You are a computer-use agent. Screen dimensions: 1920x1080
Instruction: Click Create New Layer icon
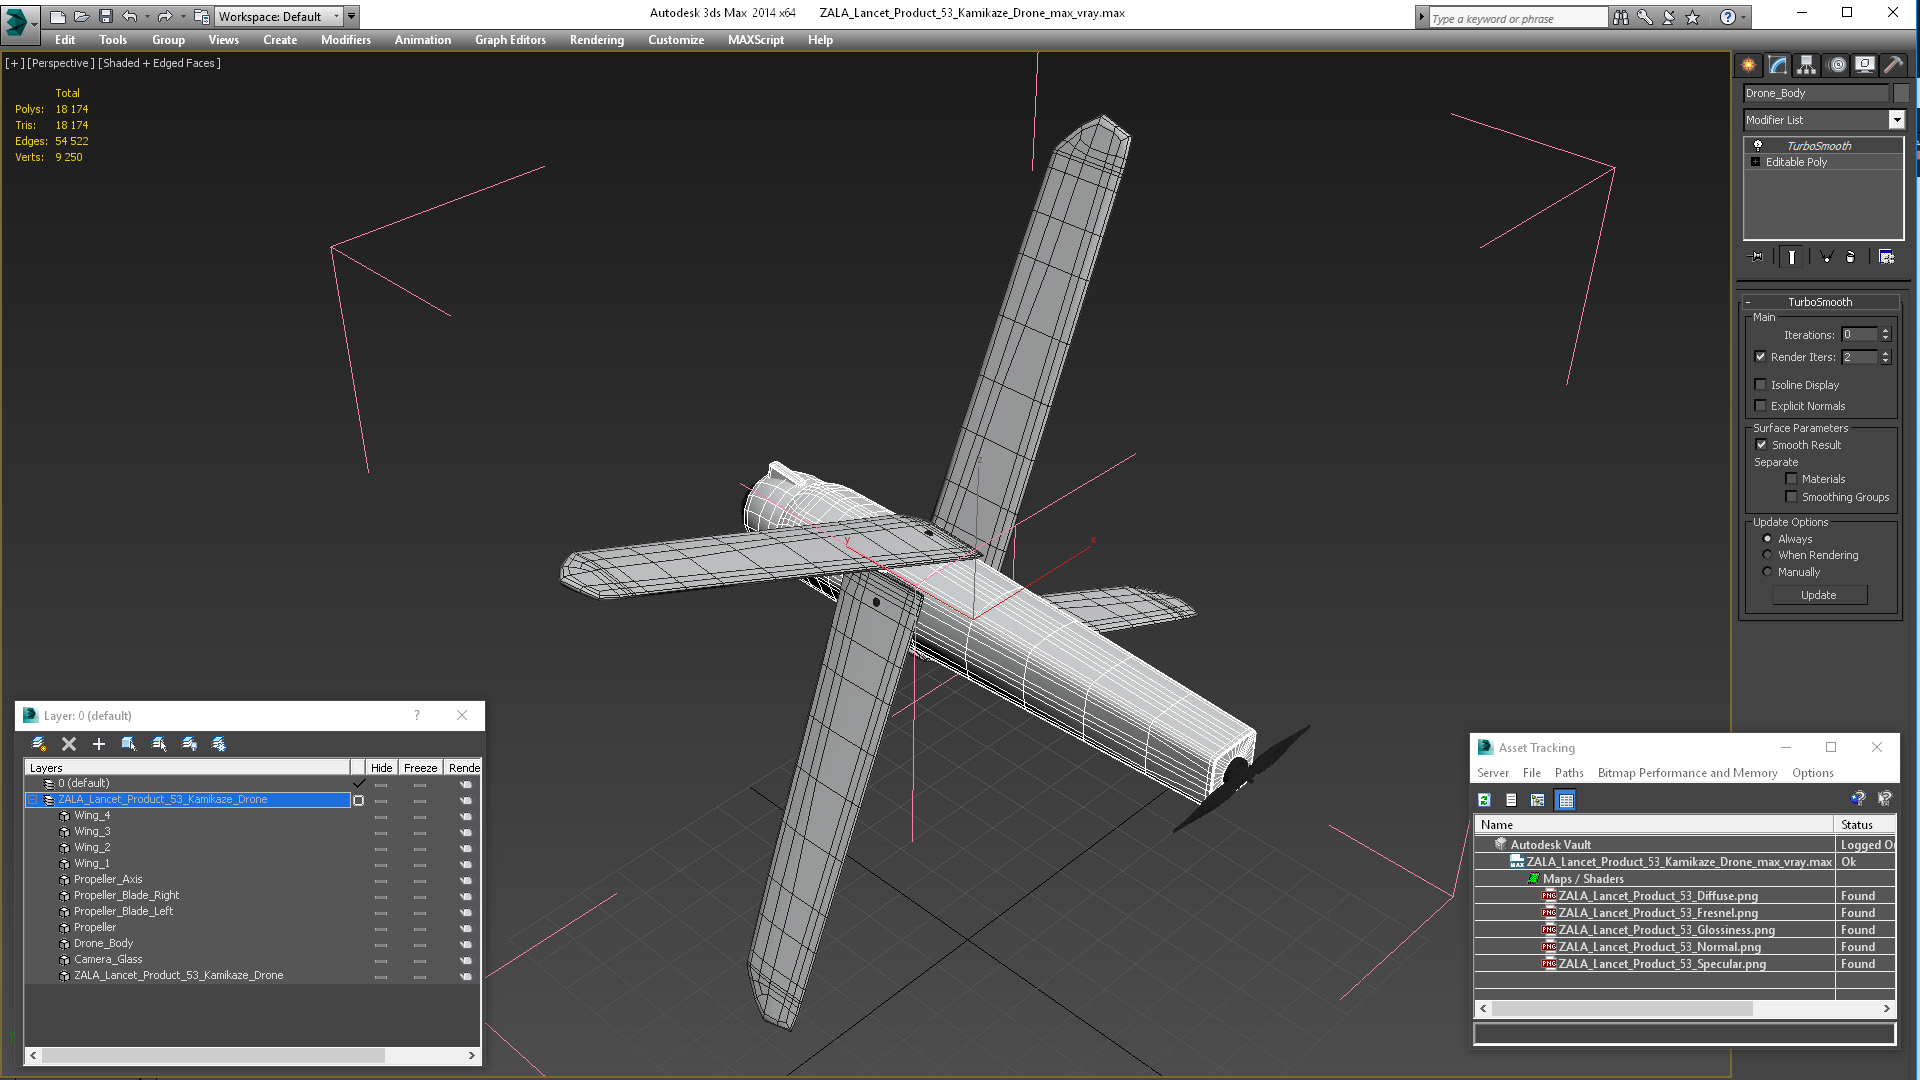[39, 744]
